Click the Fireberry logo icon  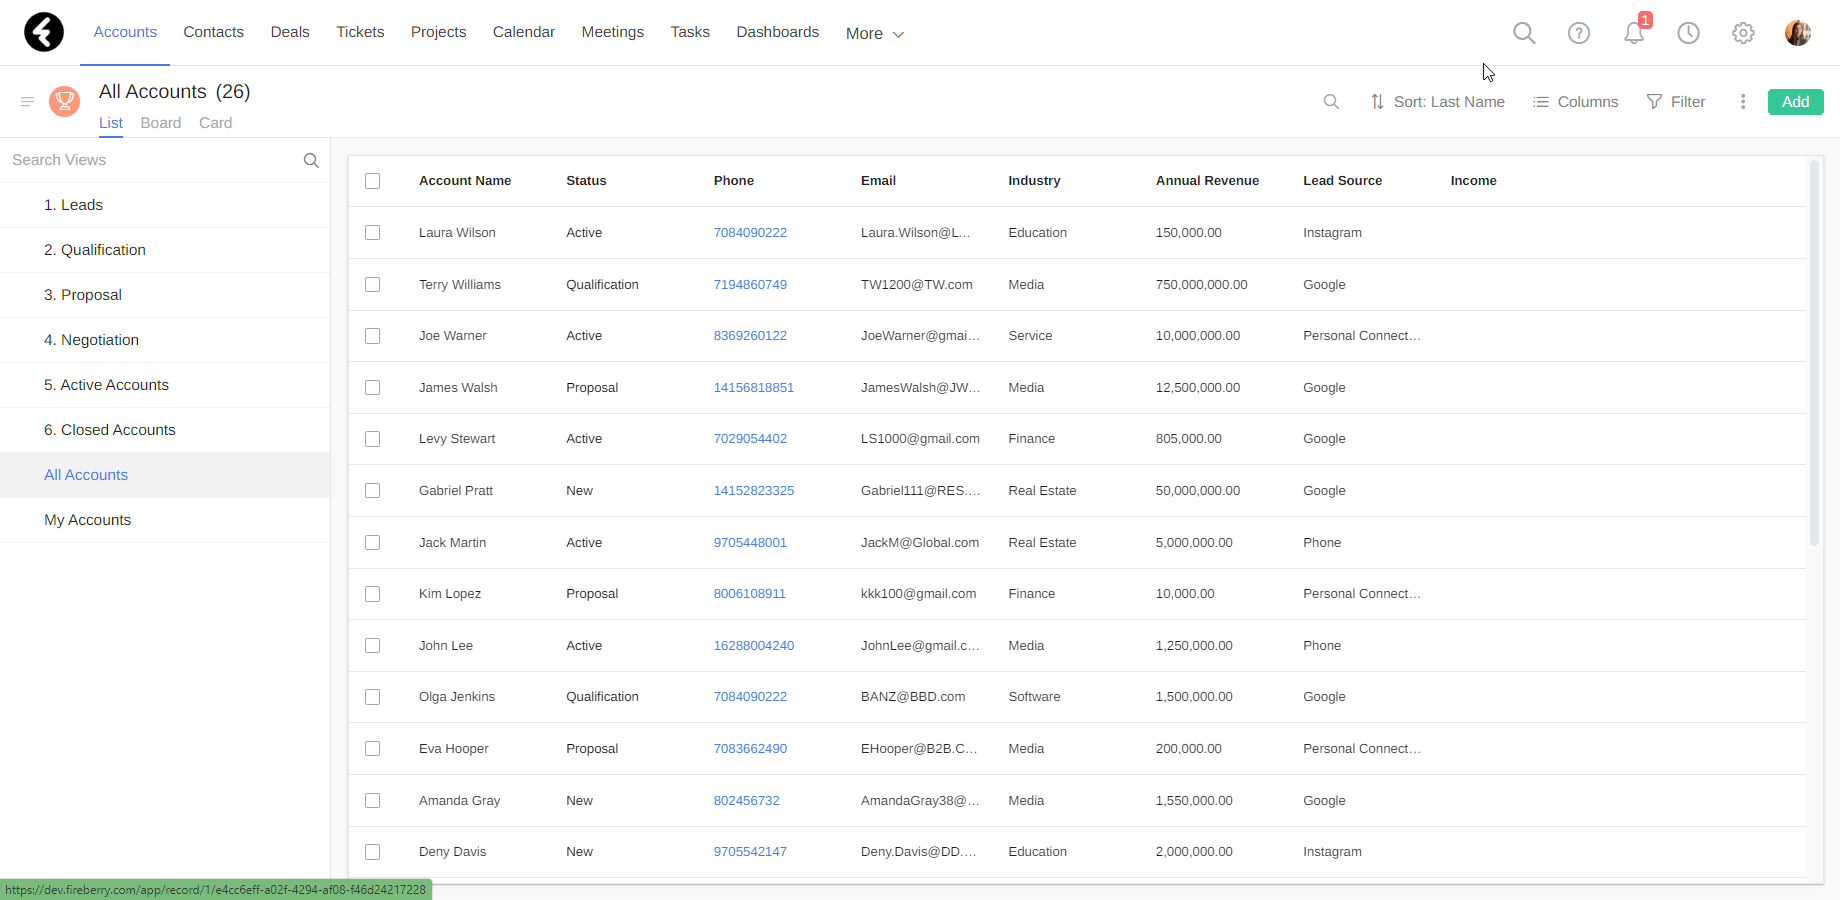[x=44, y=32]
